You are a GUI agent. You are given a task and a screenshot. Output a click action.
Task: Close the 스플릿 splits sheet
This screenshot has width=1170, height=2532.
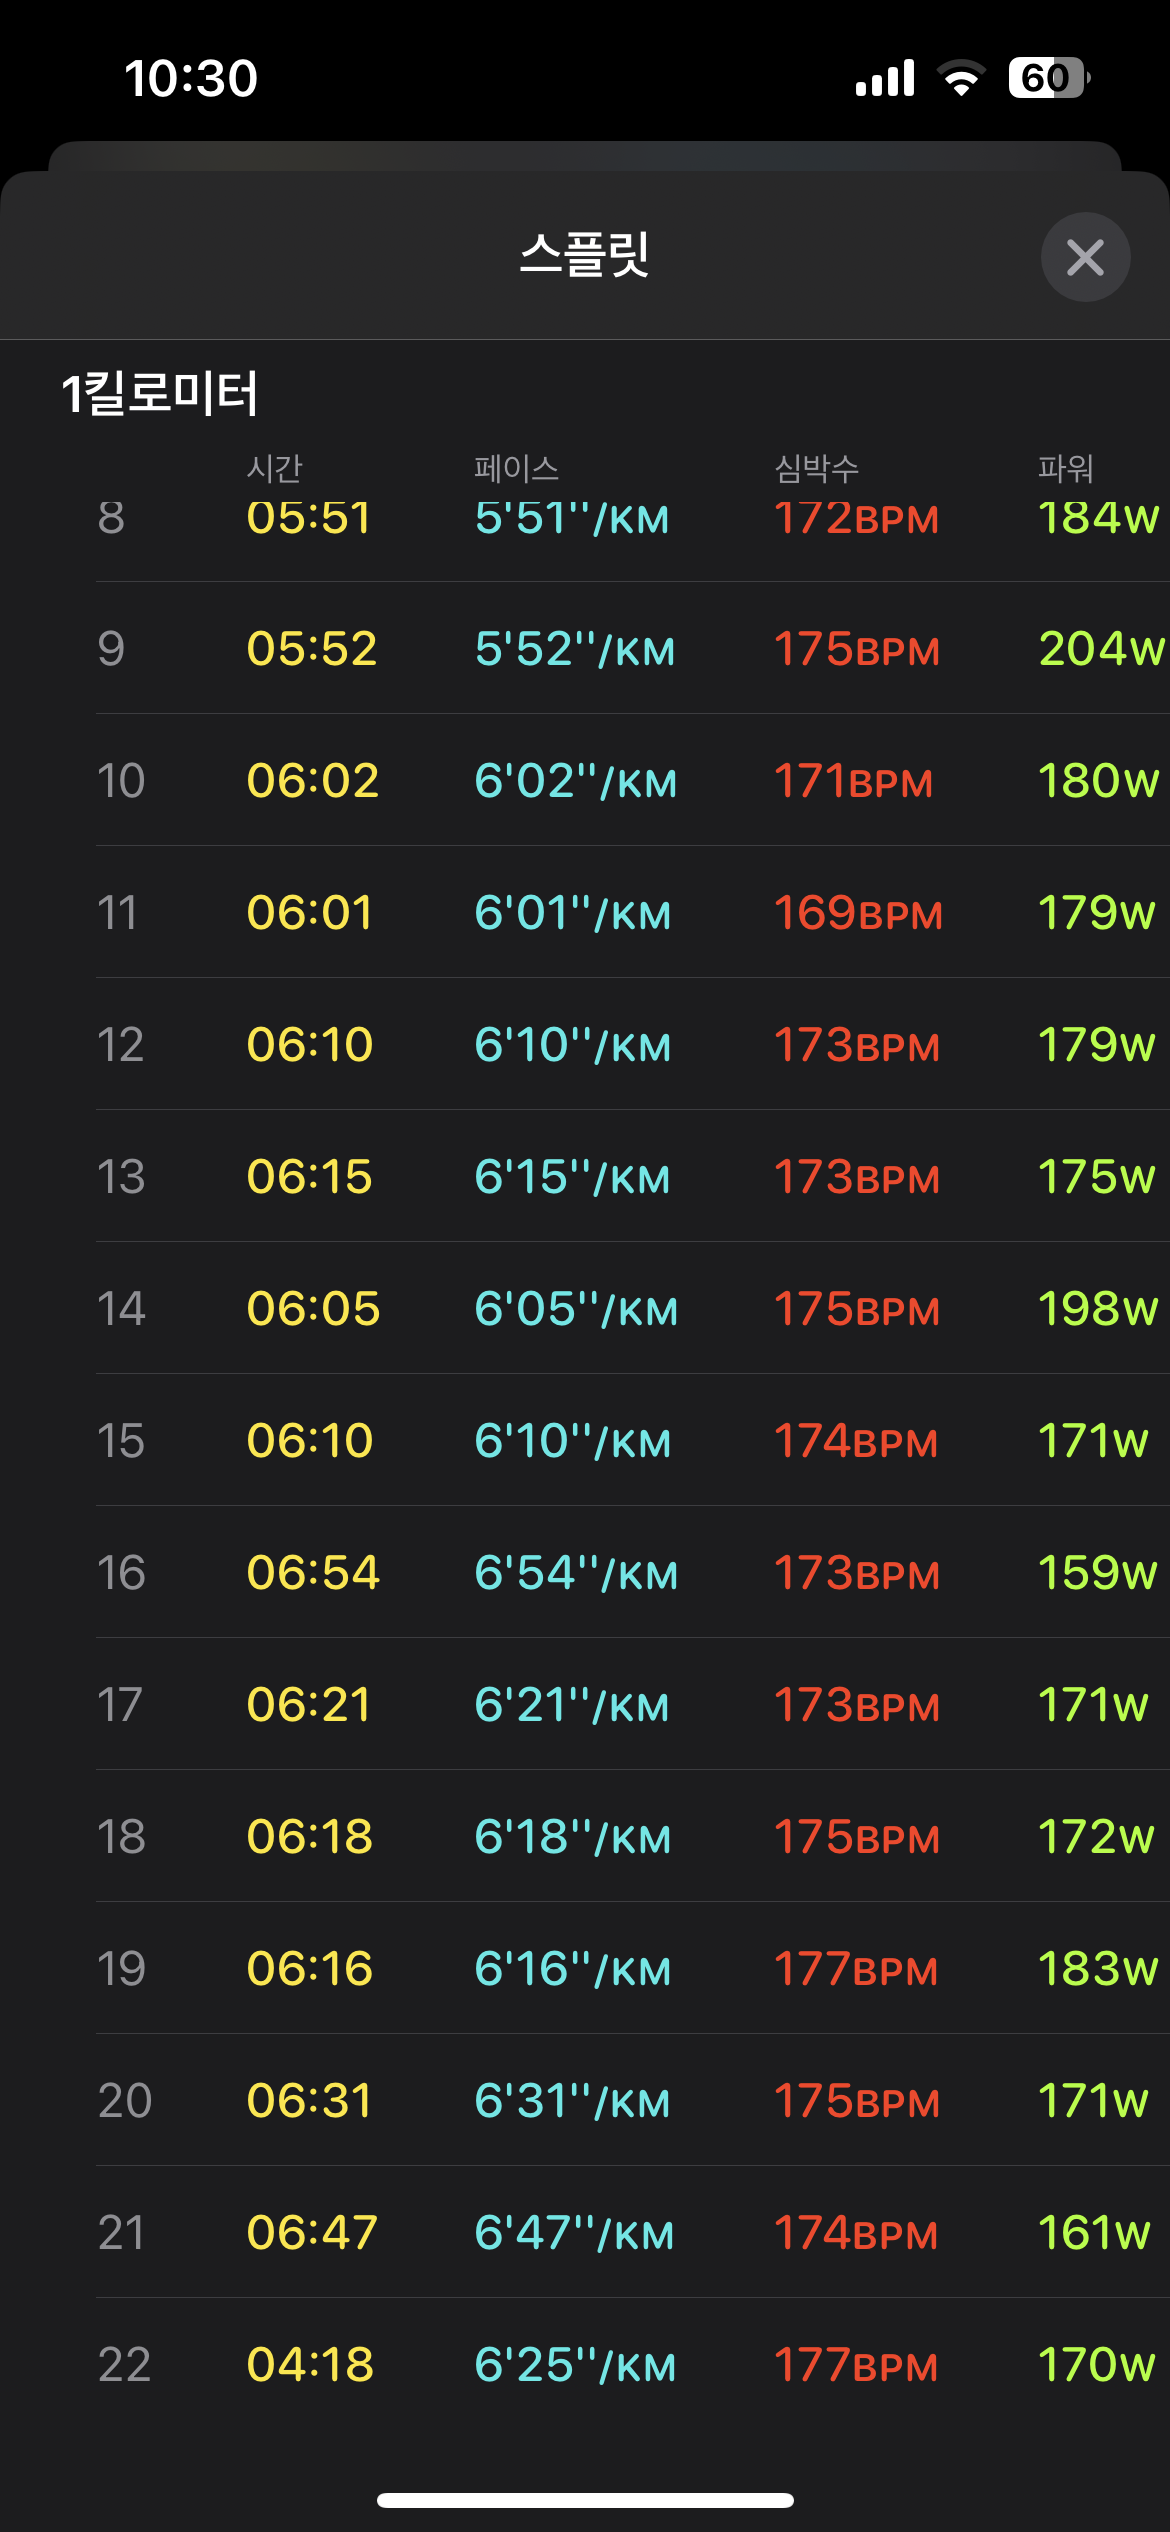pyautogui.click(x=1085, y=257)
